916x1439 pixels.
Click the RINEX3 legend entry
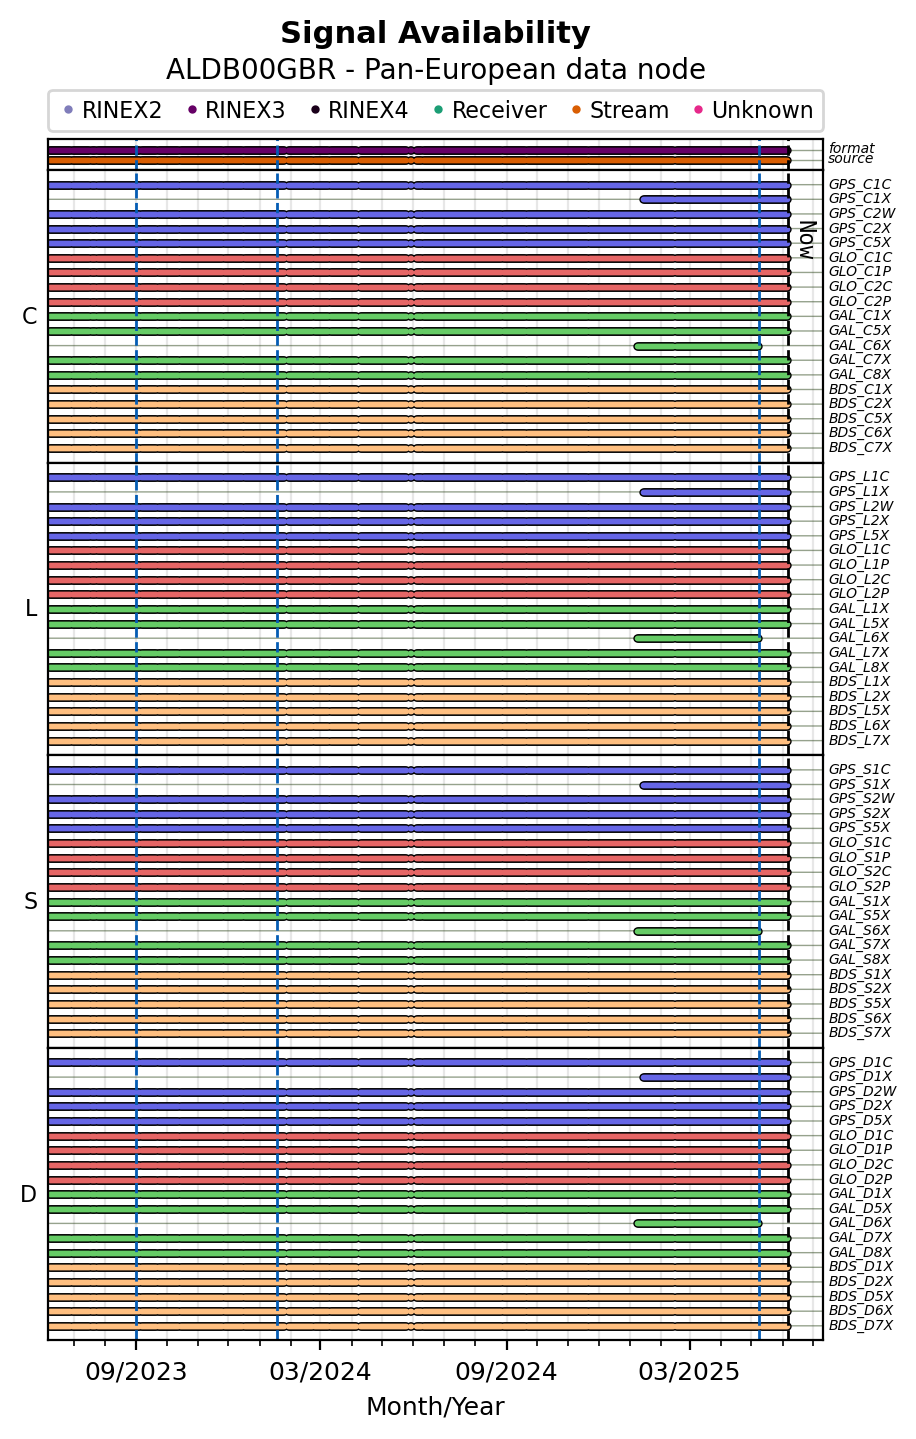(x=236, y=110)
